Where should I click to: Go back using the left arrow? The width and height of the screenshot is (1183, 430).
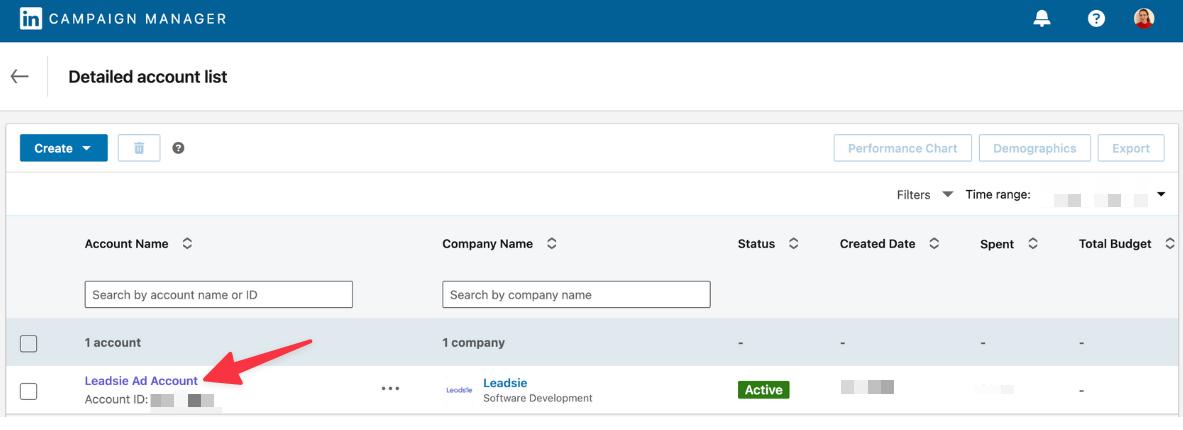point(20,76)
